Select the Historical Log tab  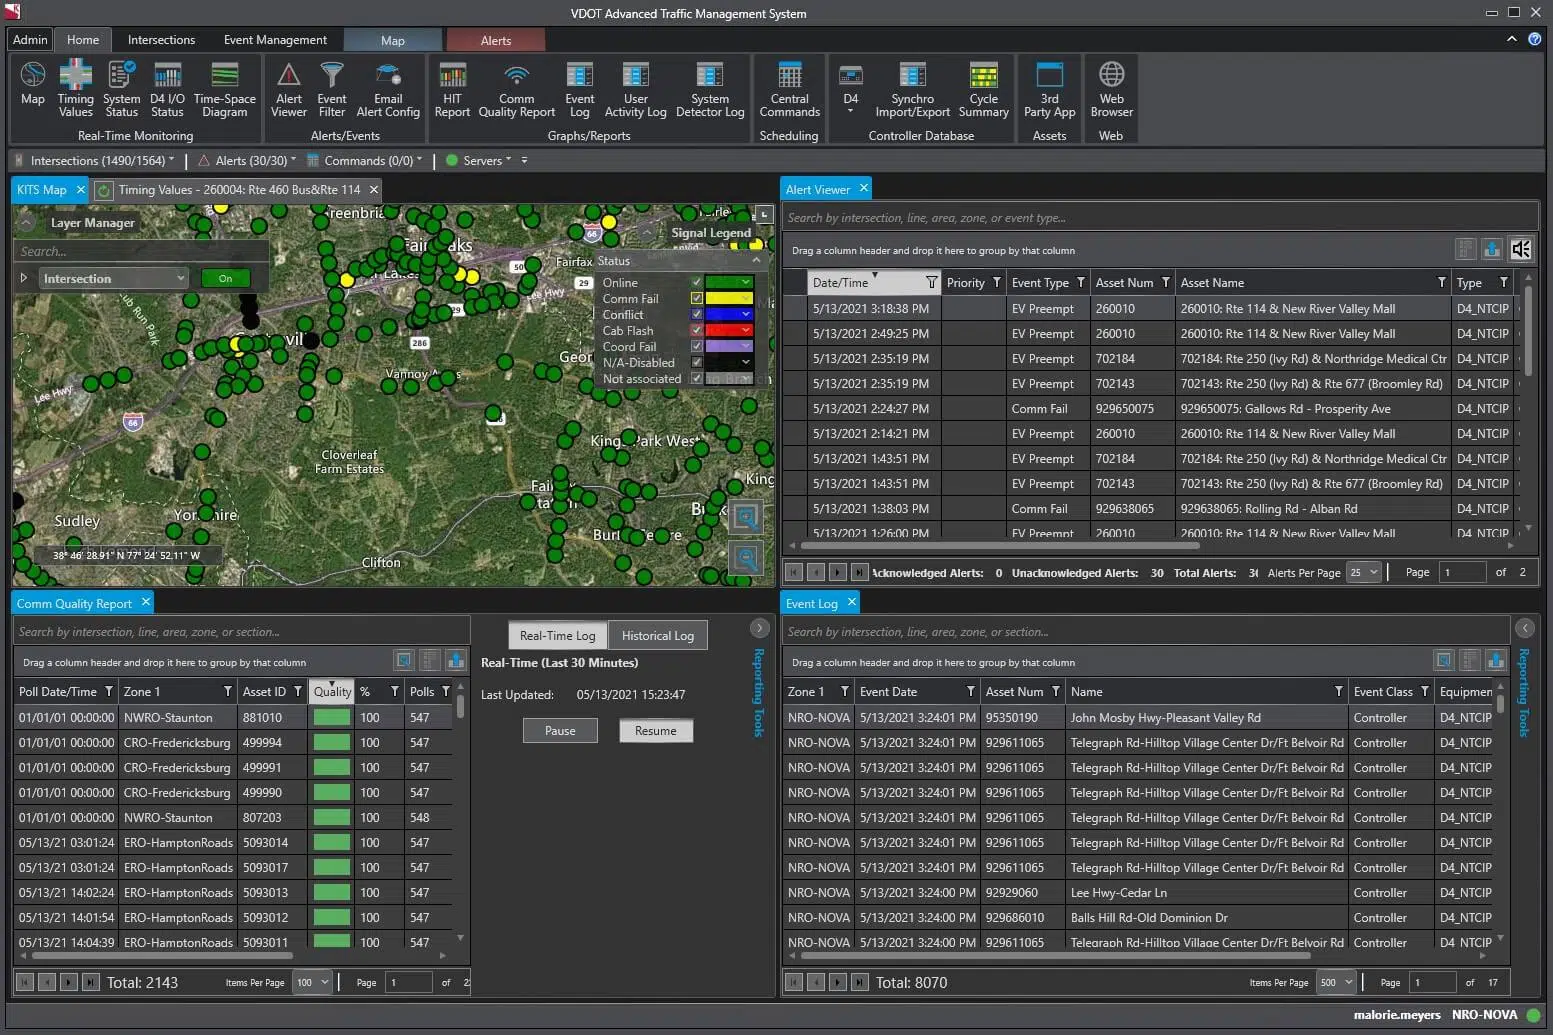[x=657, y=636]
